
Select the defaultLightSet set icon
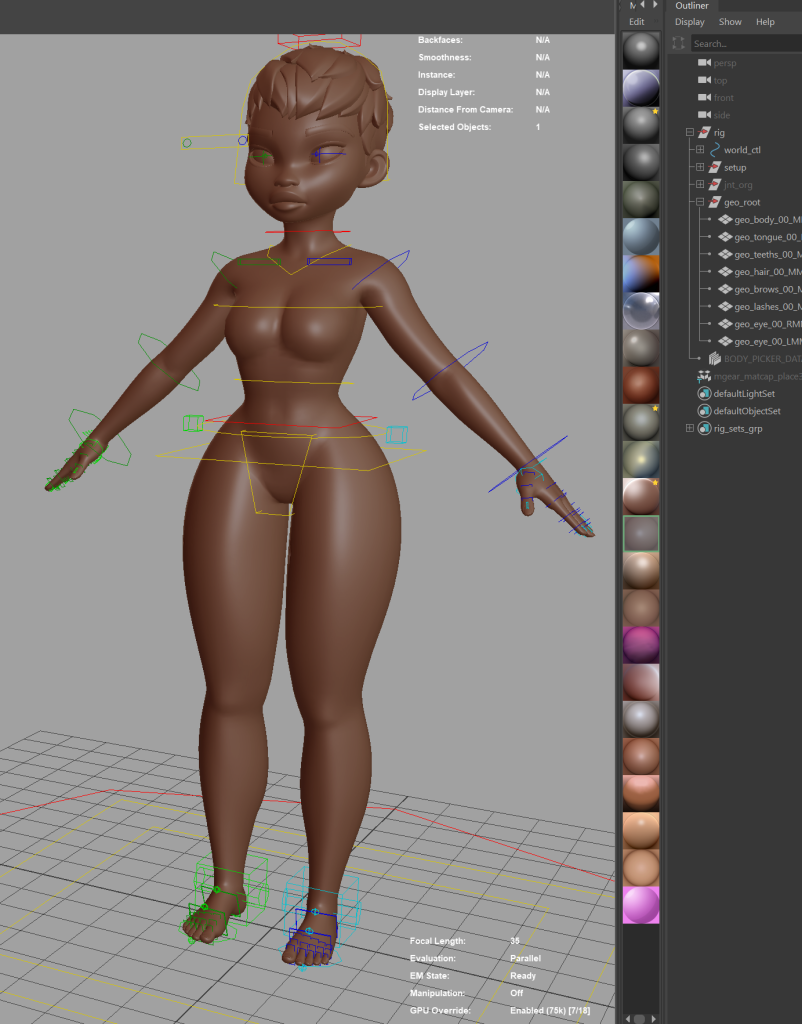(x=704, y=394)
